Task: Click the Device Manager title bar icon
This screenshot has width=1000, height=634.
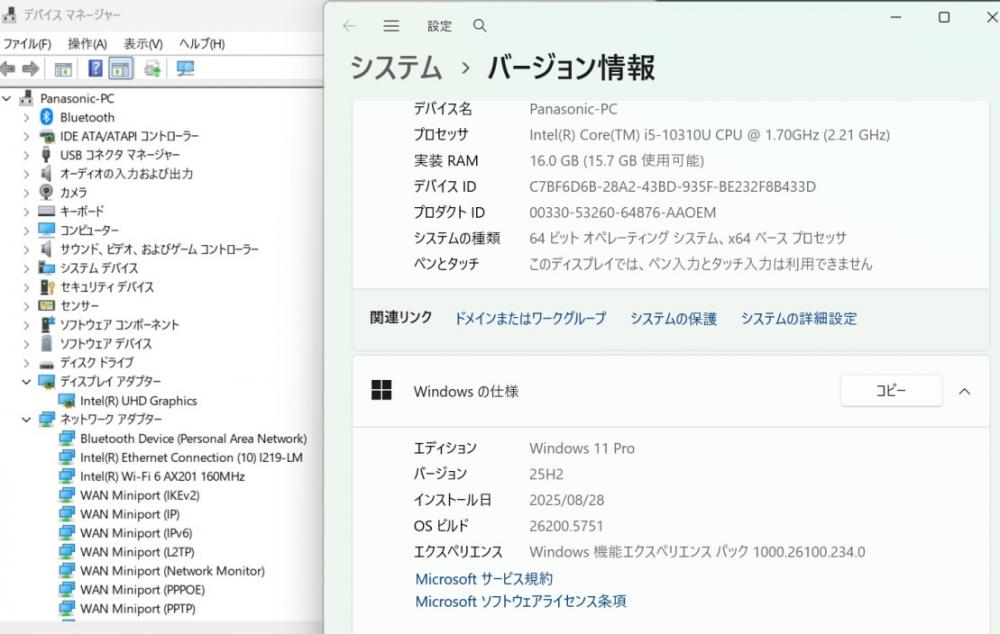Action: point(9,14)
